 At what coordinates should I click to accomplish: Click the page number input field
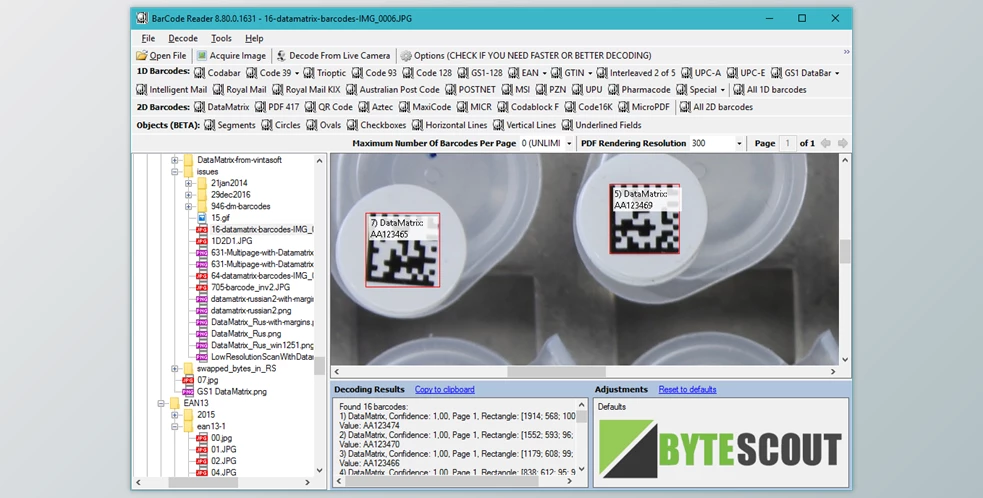click(x=787, y=143)
